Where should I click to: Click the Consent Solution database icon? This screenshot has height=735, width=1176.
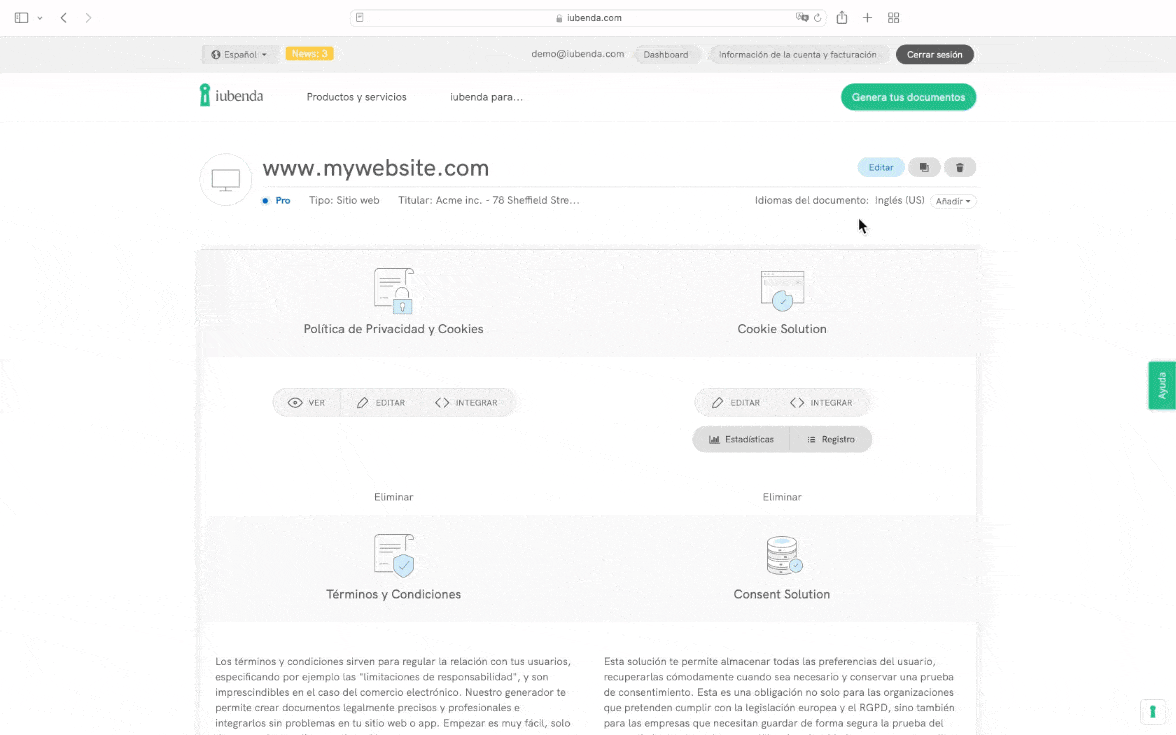click(782, 556)
